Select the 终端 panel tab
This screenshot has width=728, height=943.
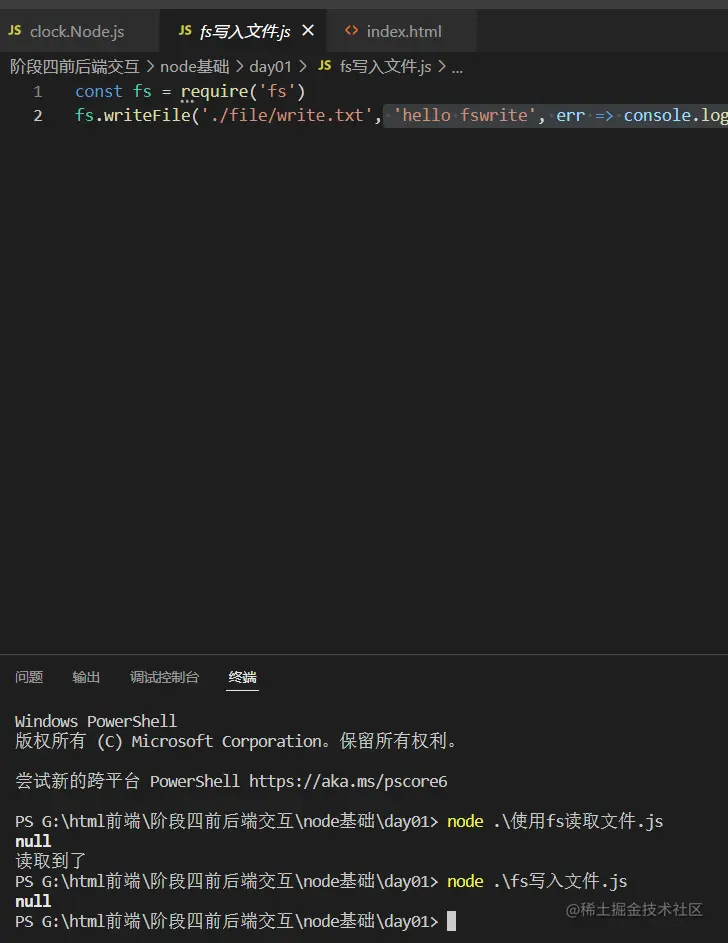click(x=242, y=677)
